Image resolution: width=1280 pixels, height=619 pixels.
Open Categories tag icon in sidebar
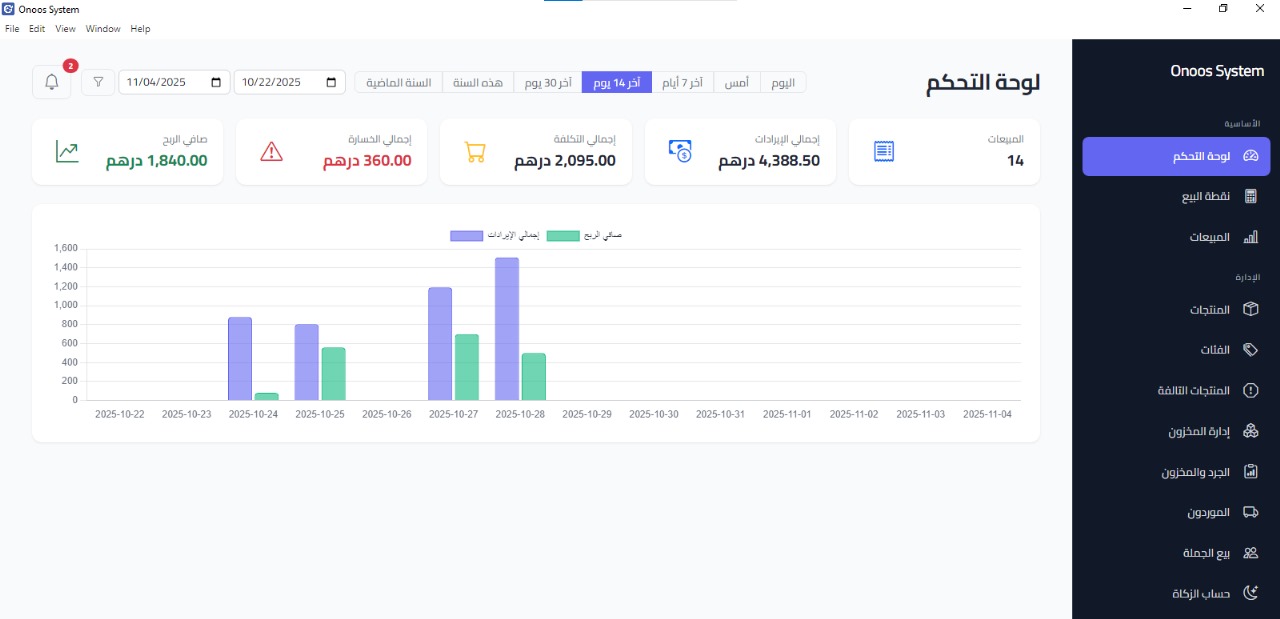[x=1250, y=350]
